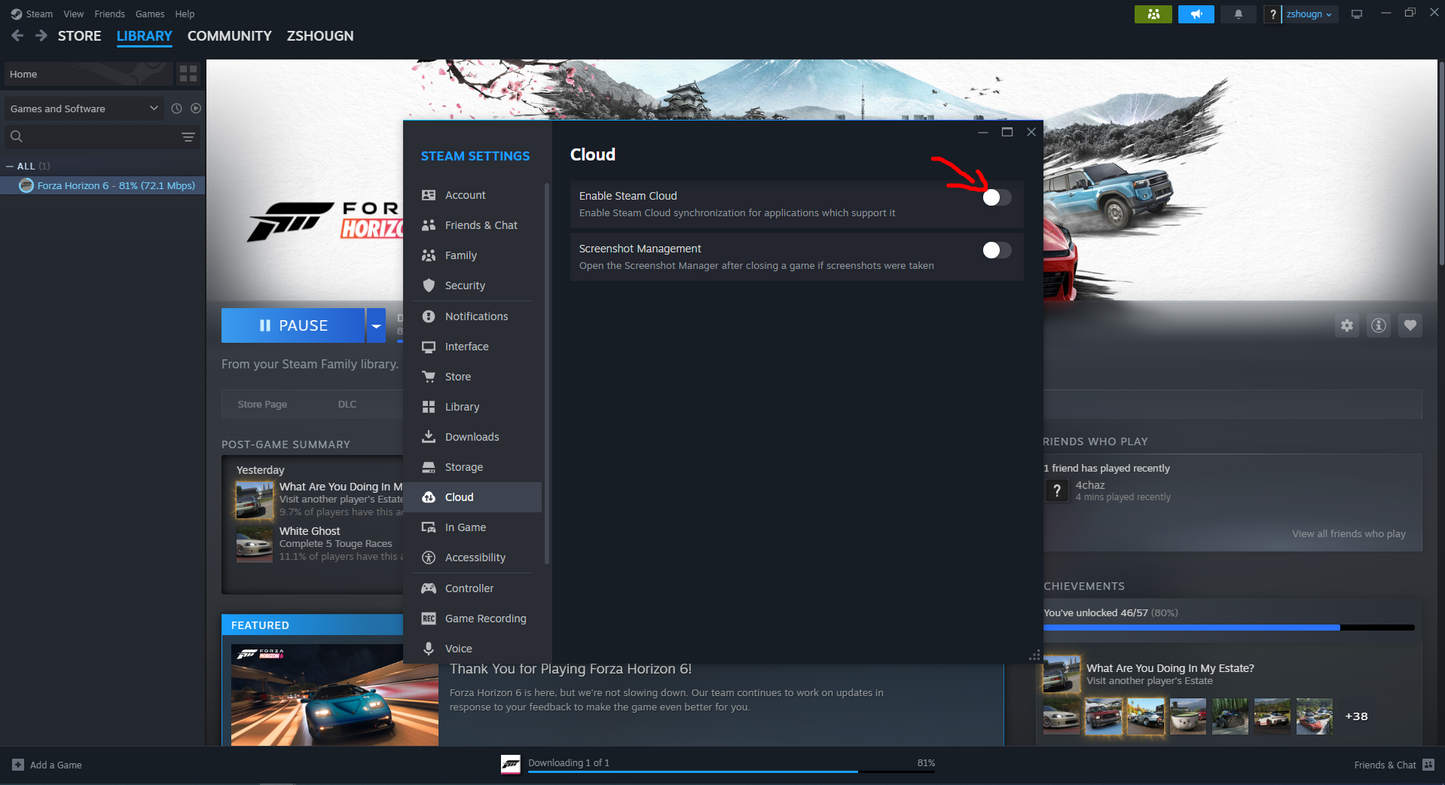Open the View menu

[x=73, y=14]
